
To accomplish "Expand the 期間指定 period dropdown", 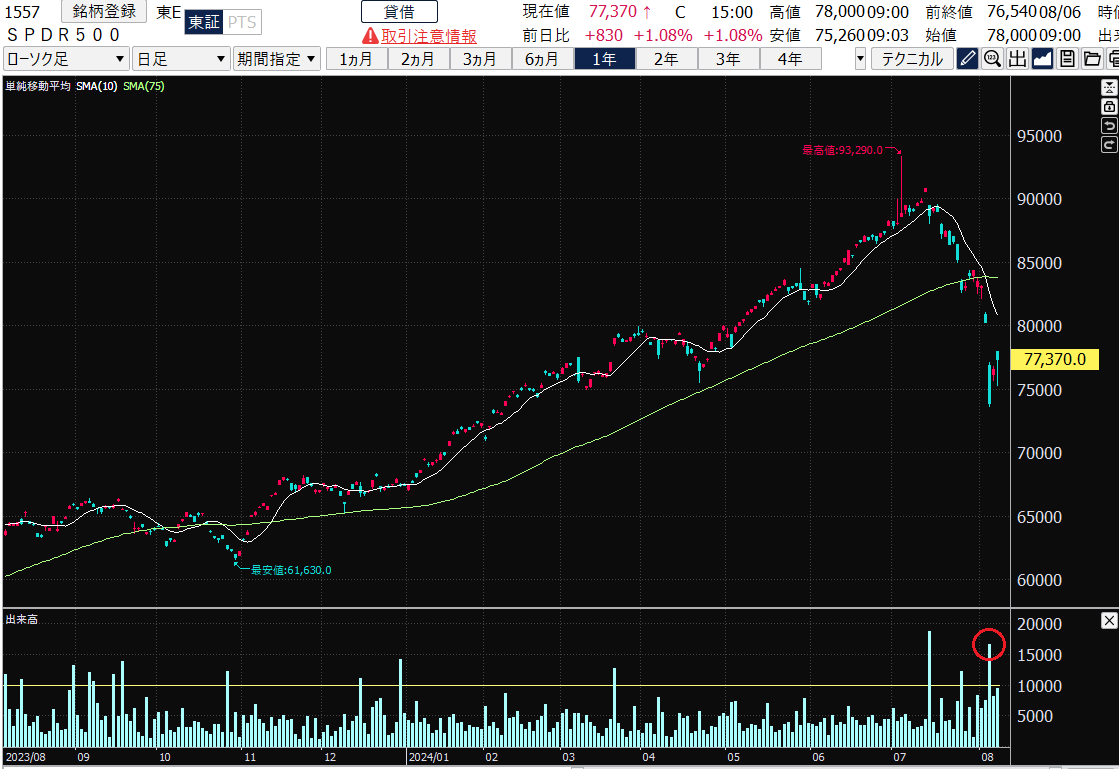I will (277, 58).
